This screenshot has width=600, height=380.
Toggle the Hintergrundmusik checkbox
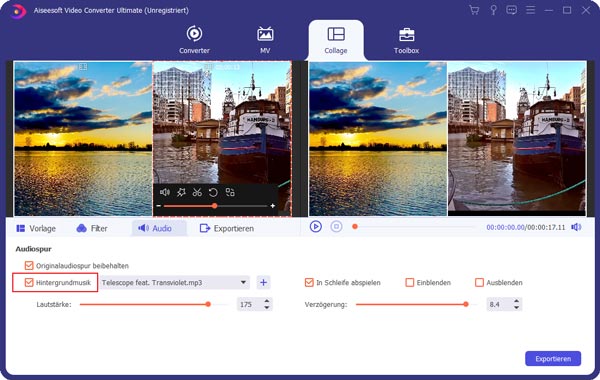[29, 282]
